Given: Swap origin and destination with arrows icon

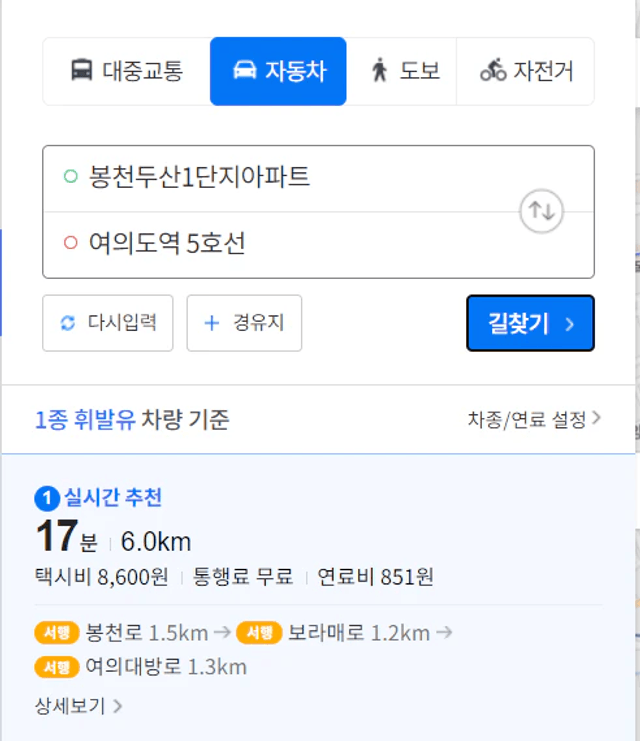Looking at the screenshot, I should pos(541,211).
